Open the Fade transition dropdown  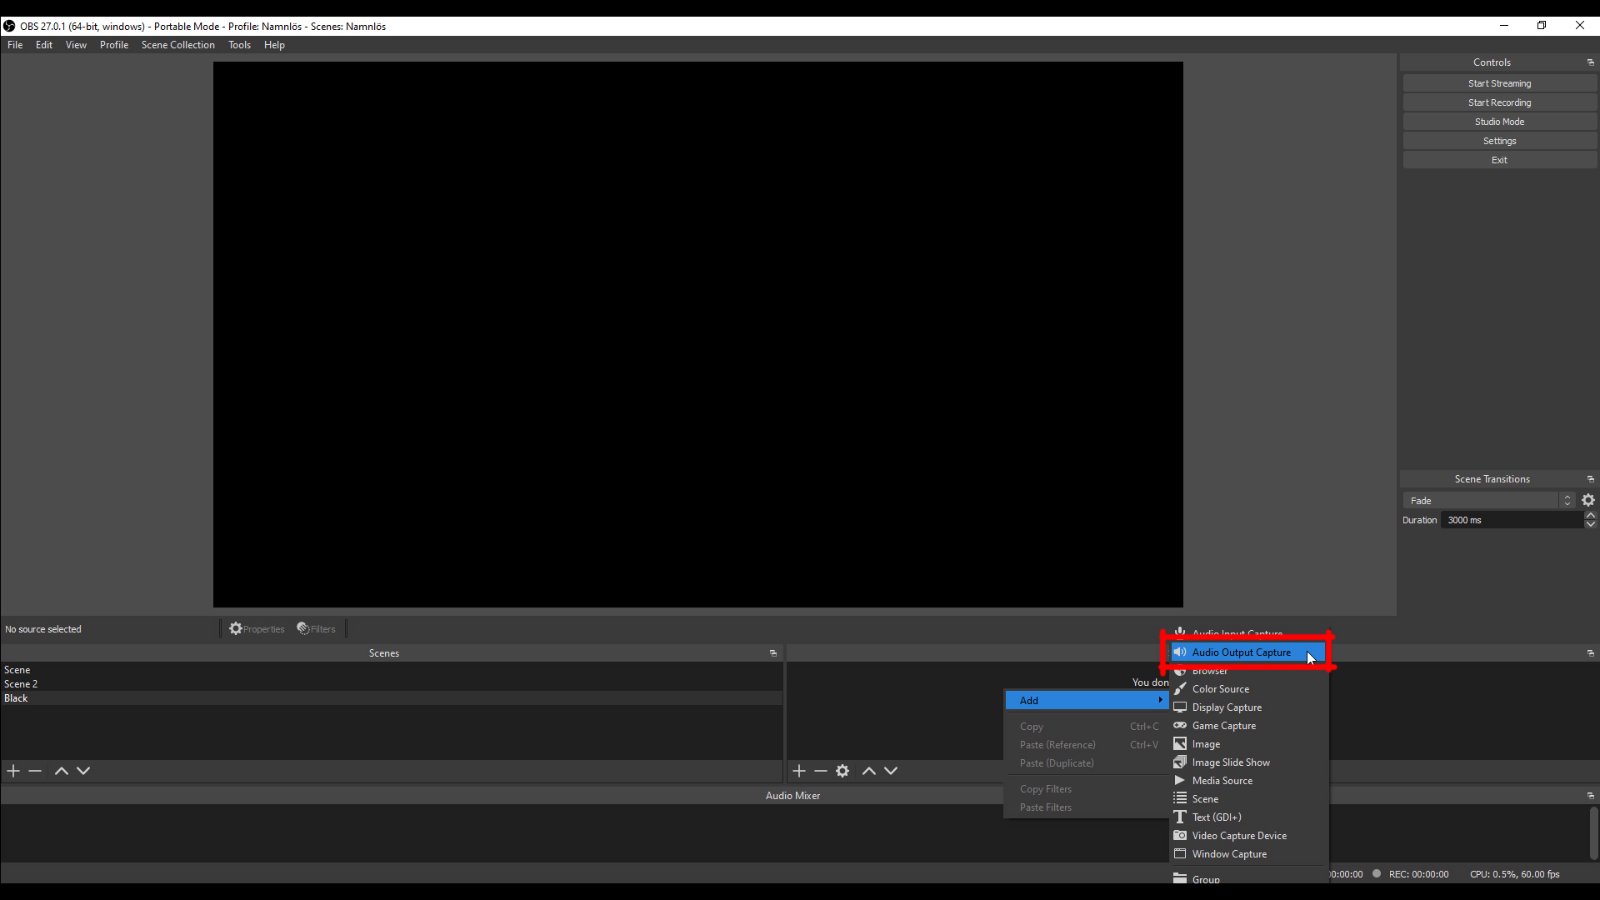(1488, 500)
